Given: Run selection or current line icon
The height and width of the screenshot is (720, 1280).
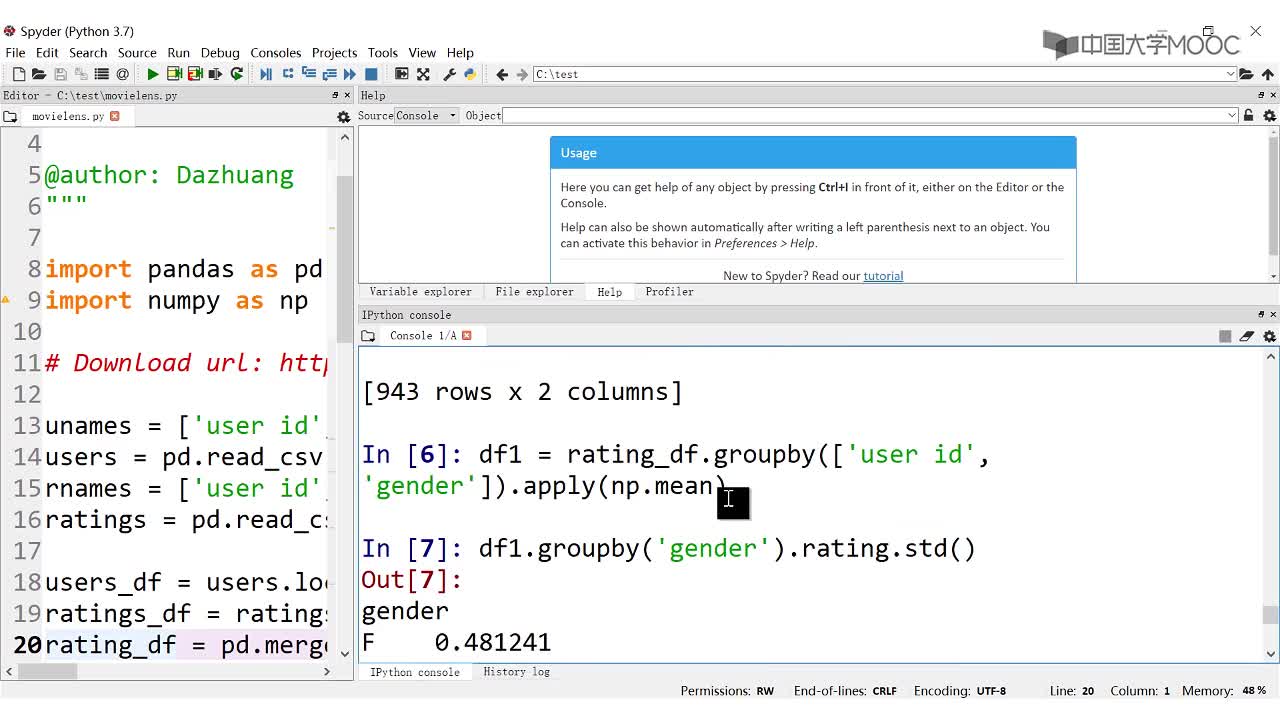Looking at the screenshot, I should point(216,74).
